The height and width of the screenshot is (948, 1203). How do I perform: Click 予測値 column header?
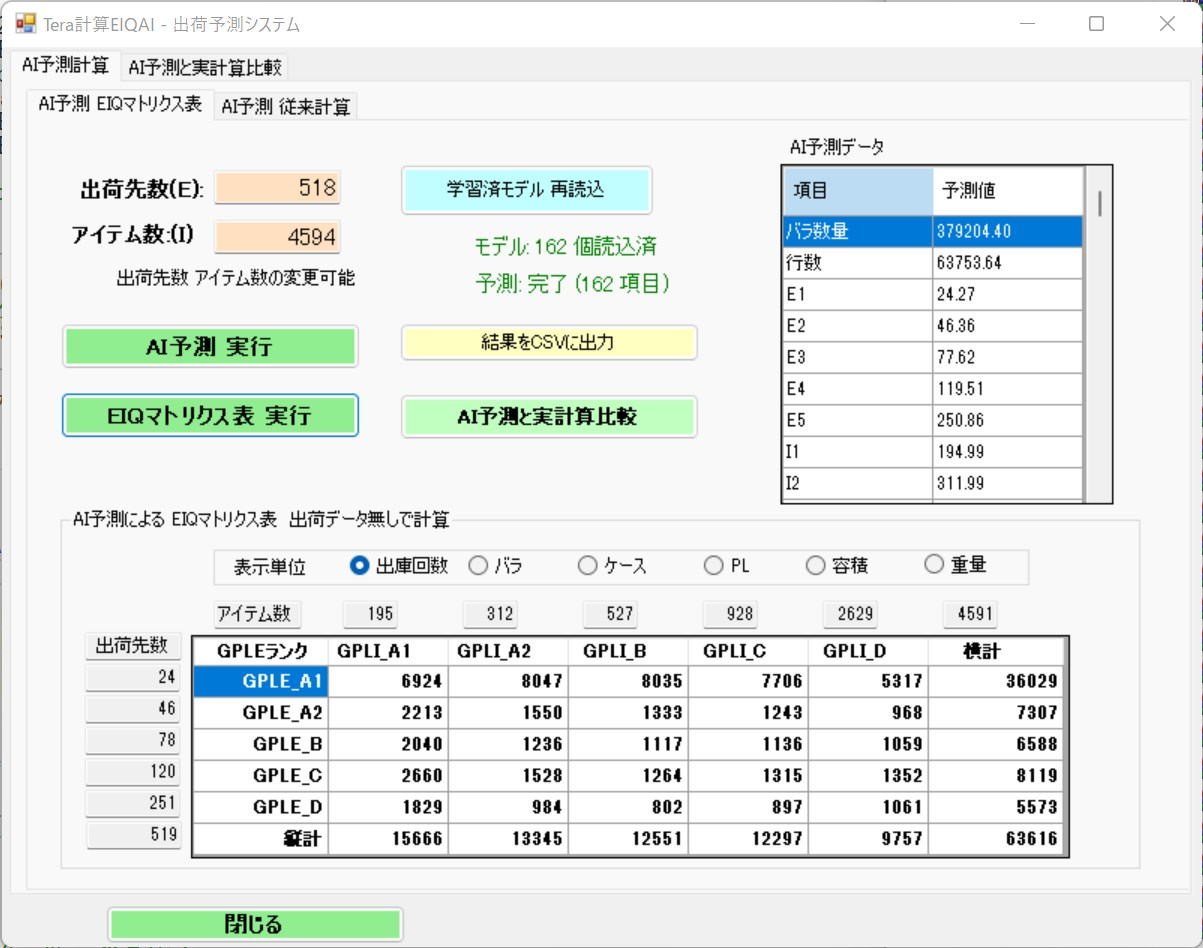click(1008, 191)
